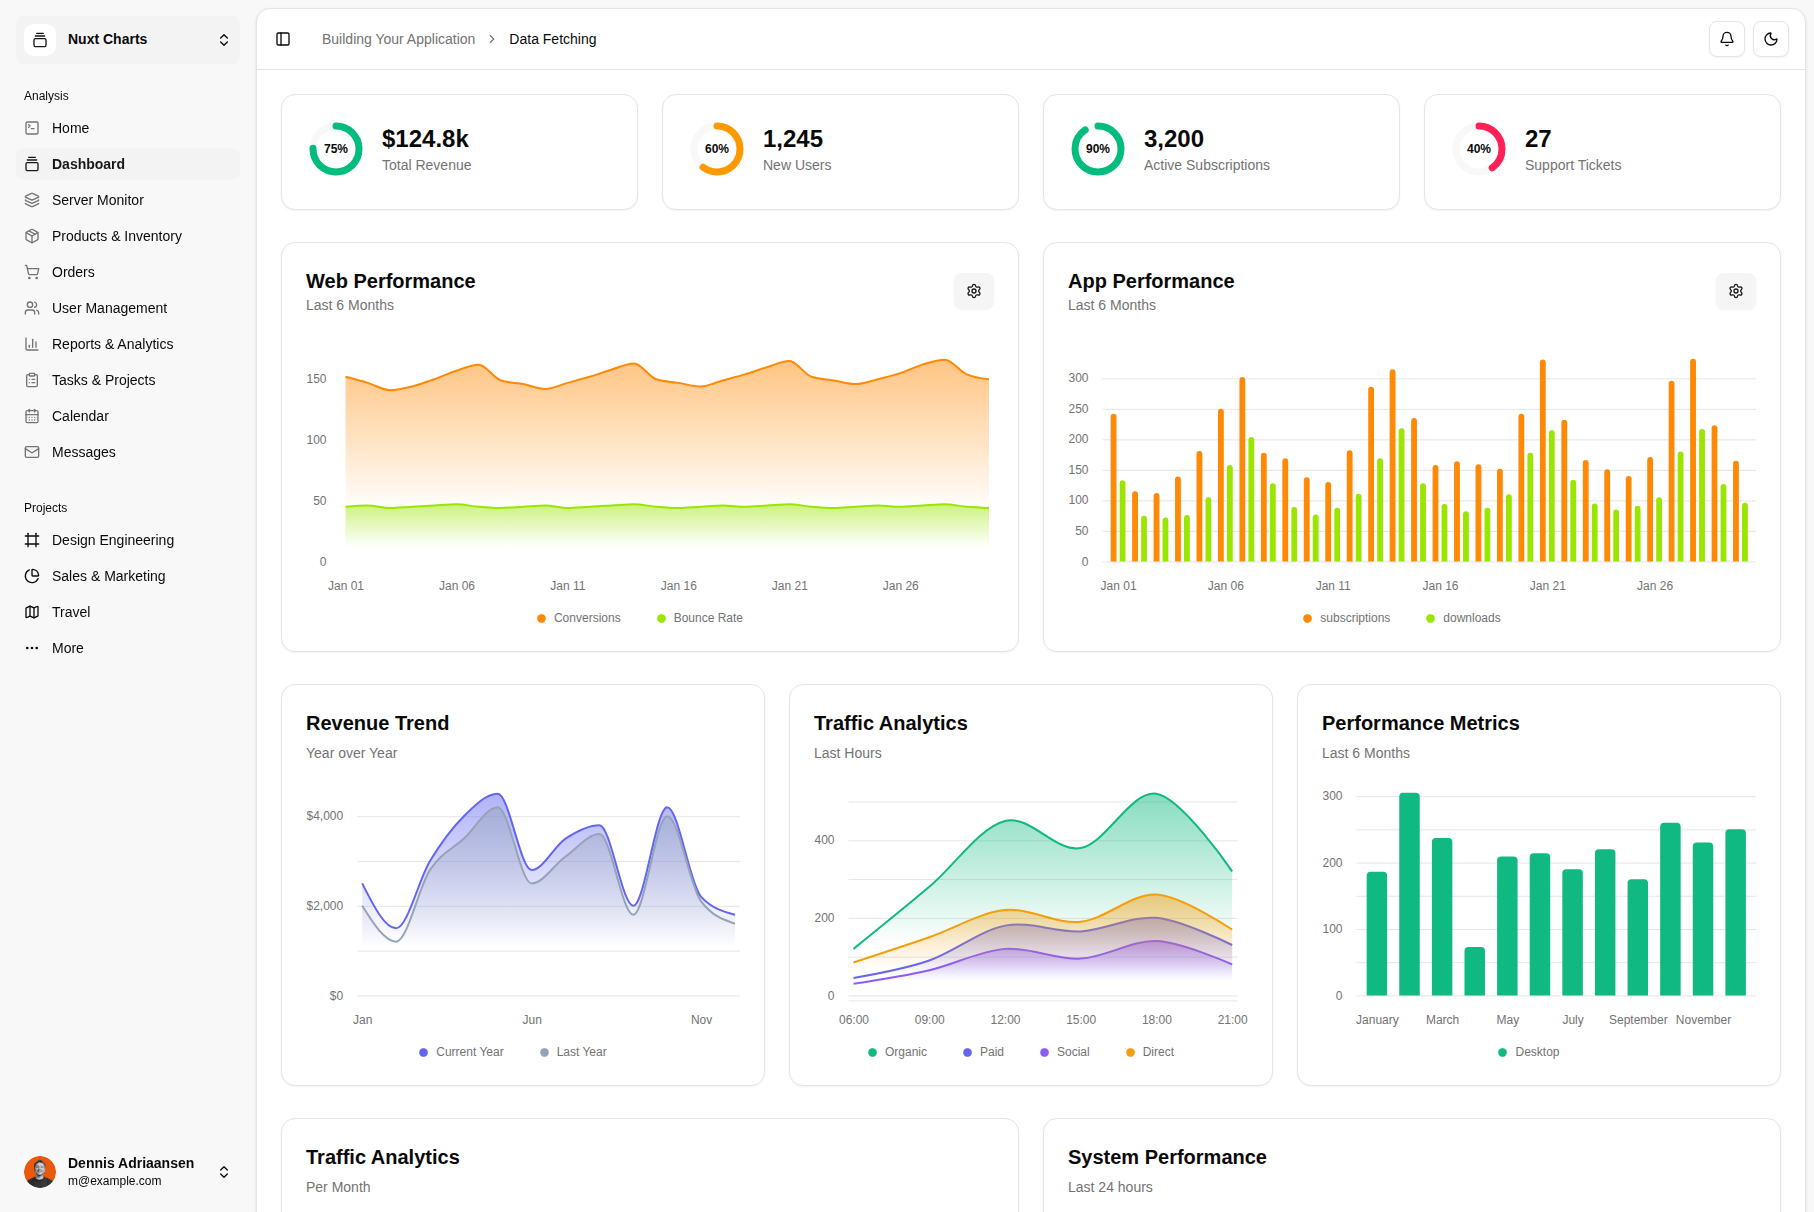Expand the Nuxt Charts workspace switcher

pyautogui.click(x=128, y=40)
